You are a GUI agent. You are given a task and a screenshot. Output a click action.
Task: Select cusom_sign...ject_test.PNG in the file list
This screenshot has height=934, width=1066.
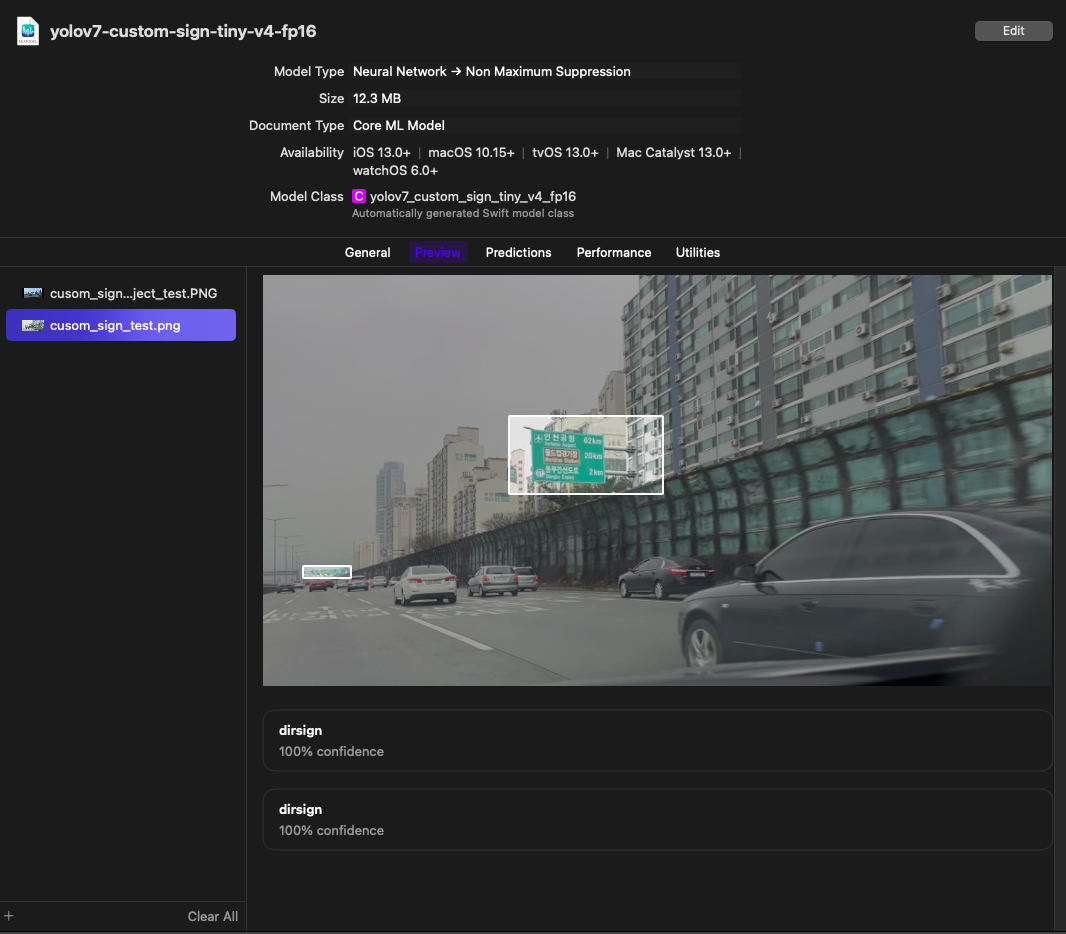coord(121,293)
